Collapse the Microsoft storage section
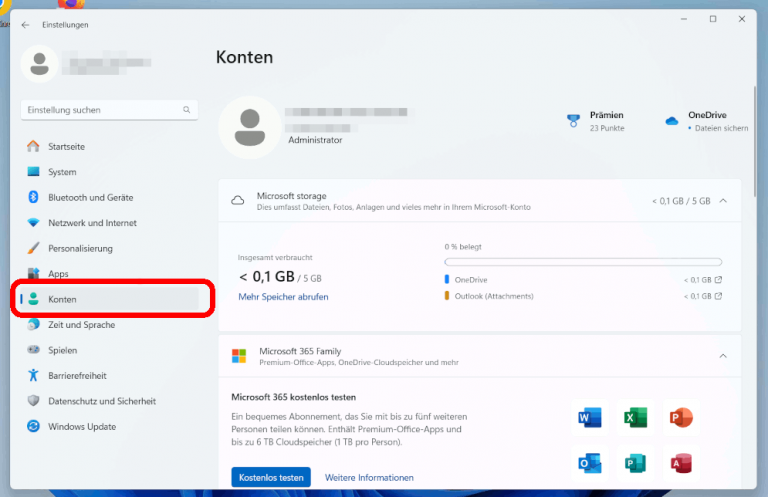This screenshot has height=497, width=768. [x=723, y=201]
